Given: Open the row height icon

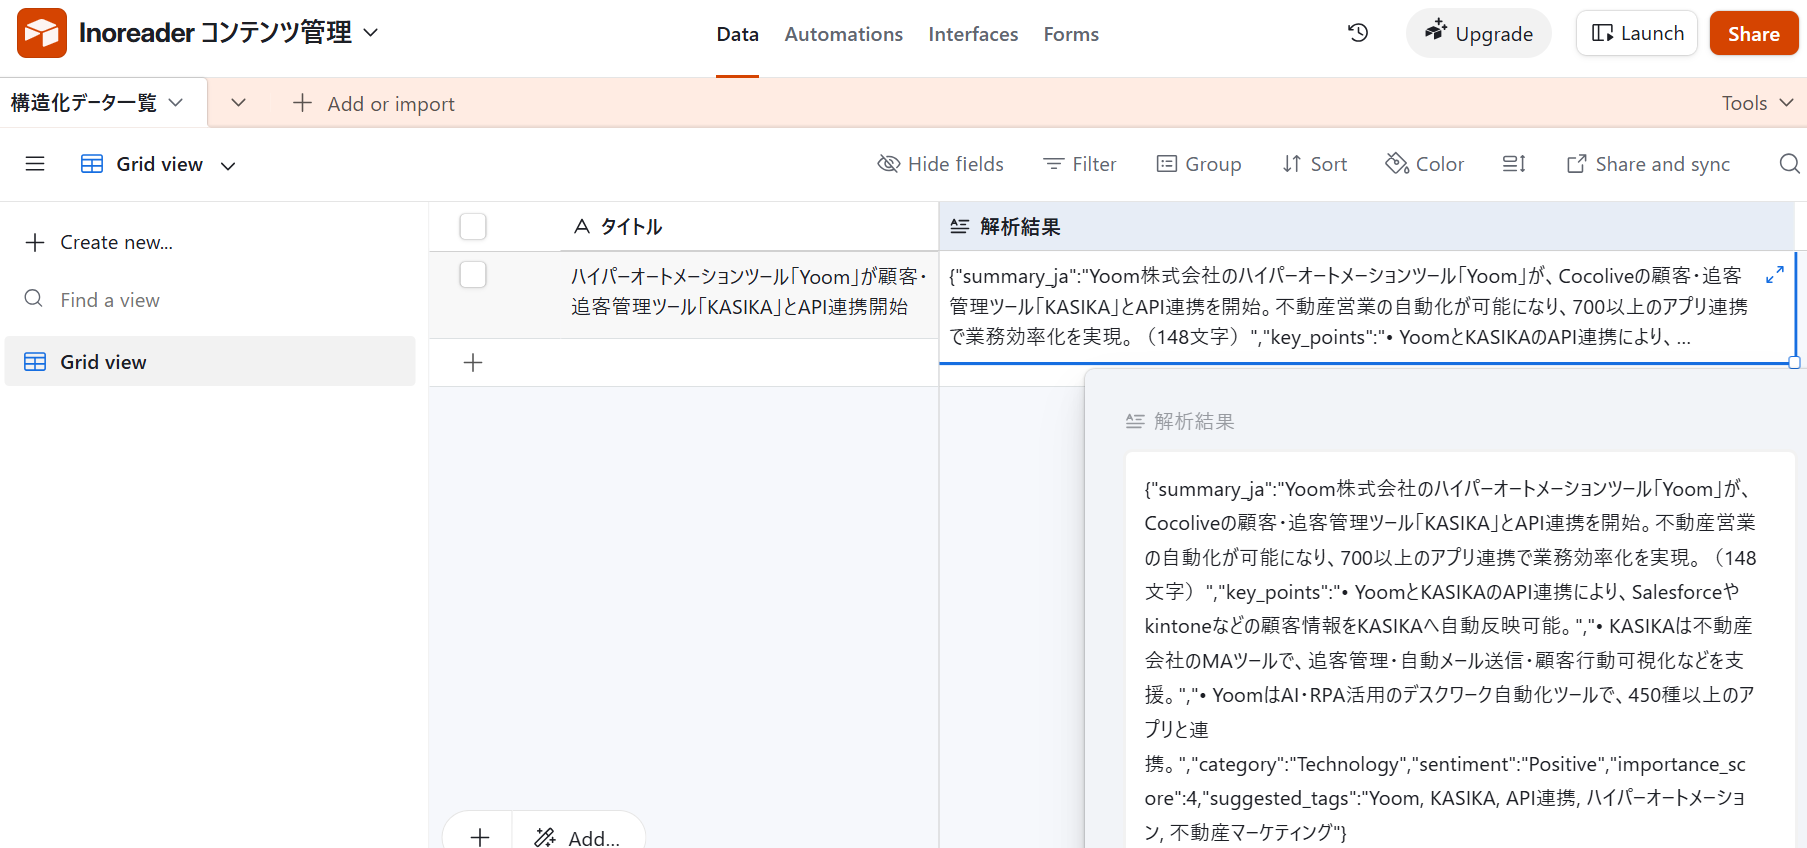Looking at the screenshot, I should click(x=1514, y=164).
